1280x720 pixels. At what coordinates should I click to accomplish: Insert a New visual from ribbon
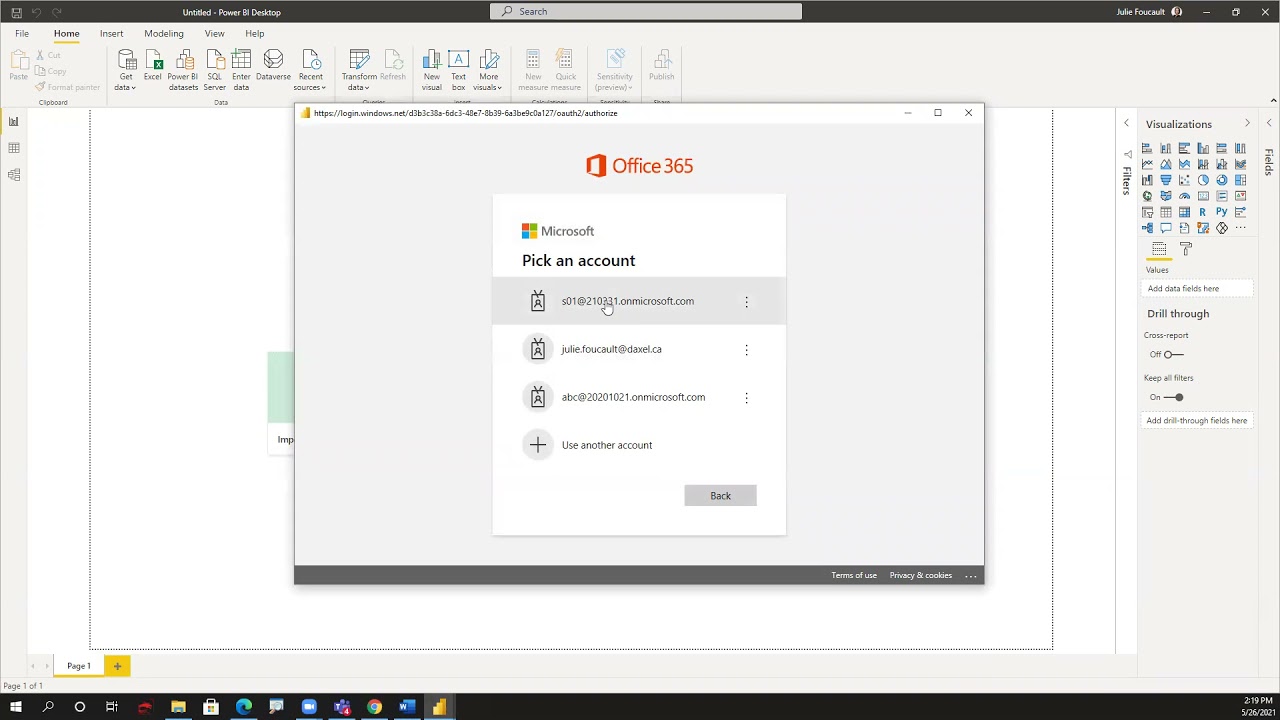coord(432,70)
